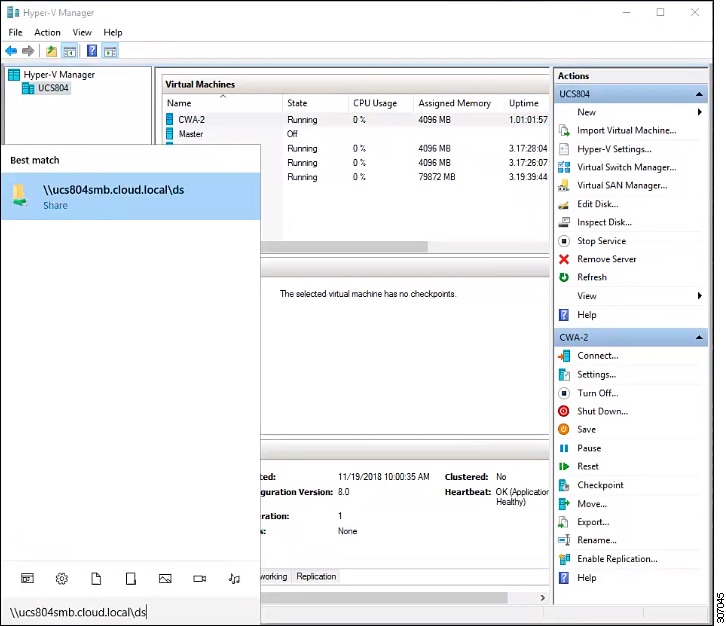
Task: Expand the New submenu arrow
Action: [700, 112]
